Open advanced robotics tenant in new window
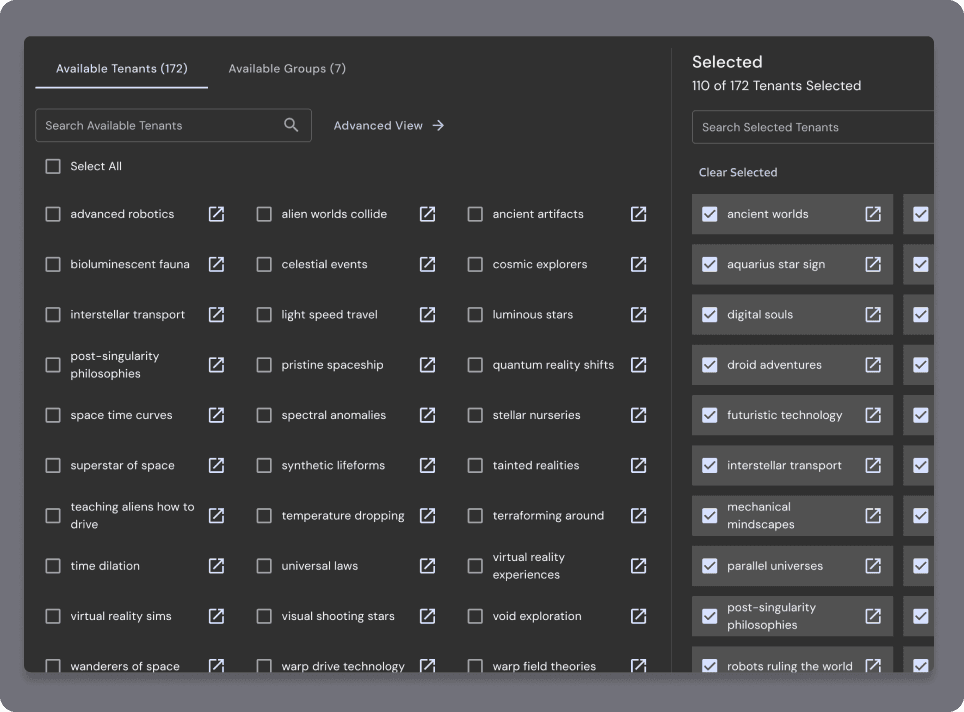Image resolution: width=964 pixels, height=712 pixels. click(x=216, y=214)
